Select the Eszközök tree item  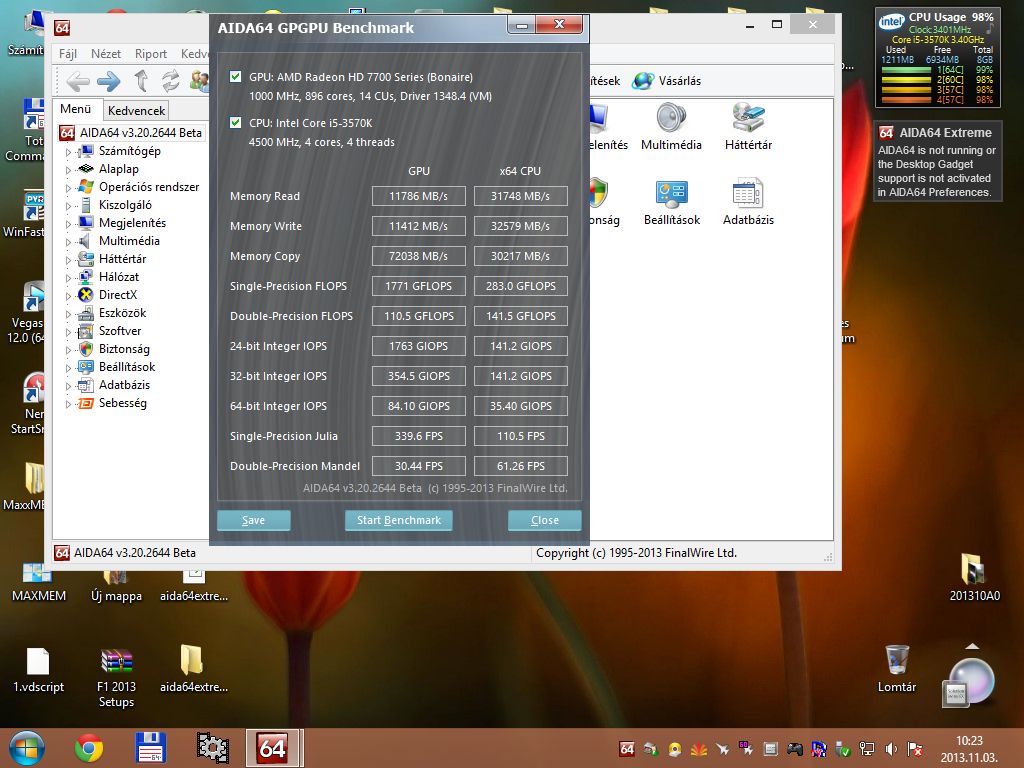122,313
